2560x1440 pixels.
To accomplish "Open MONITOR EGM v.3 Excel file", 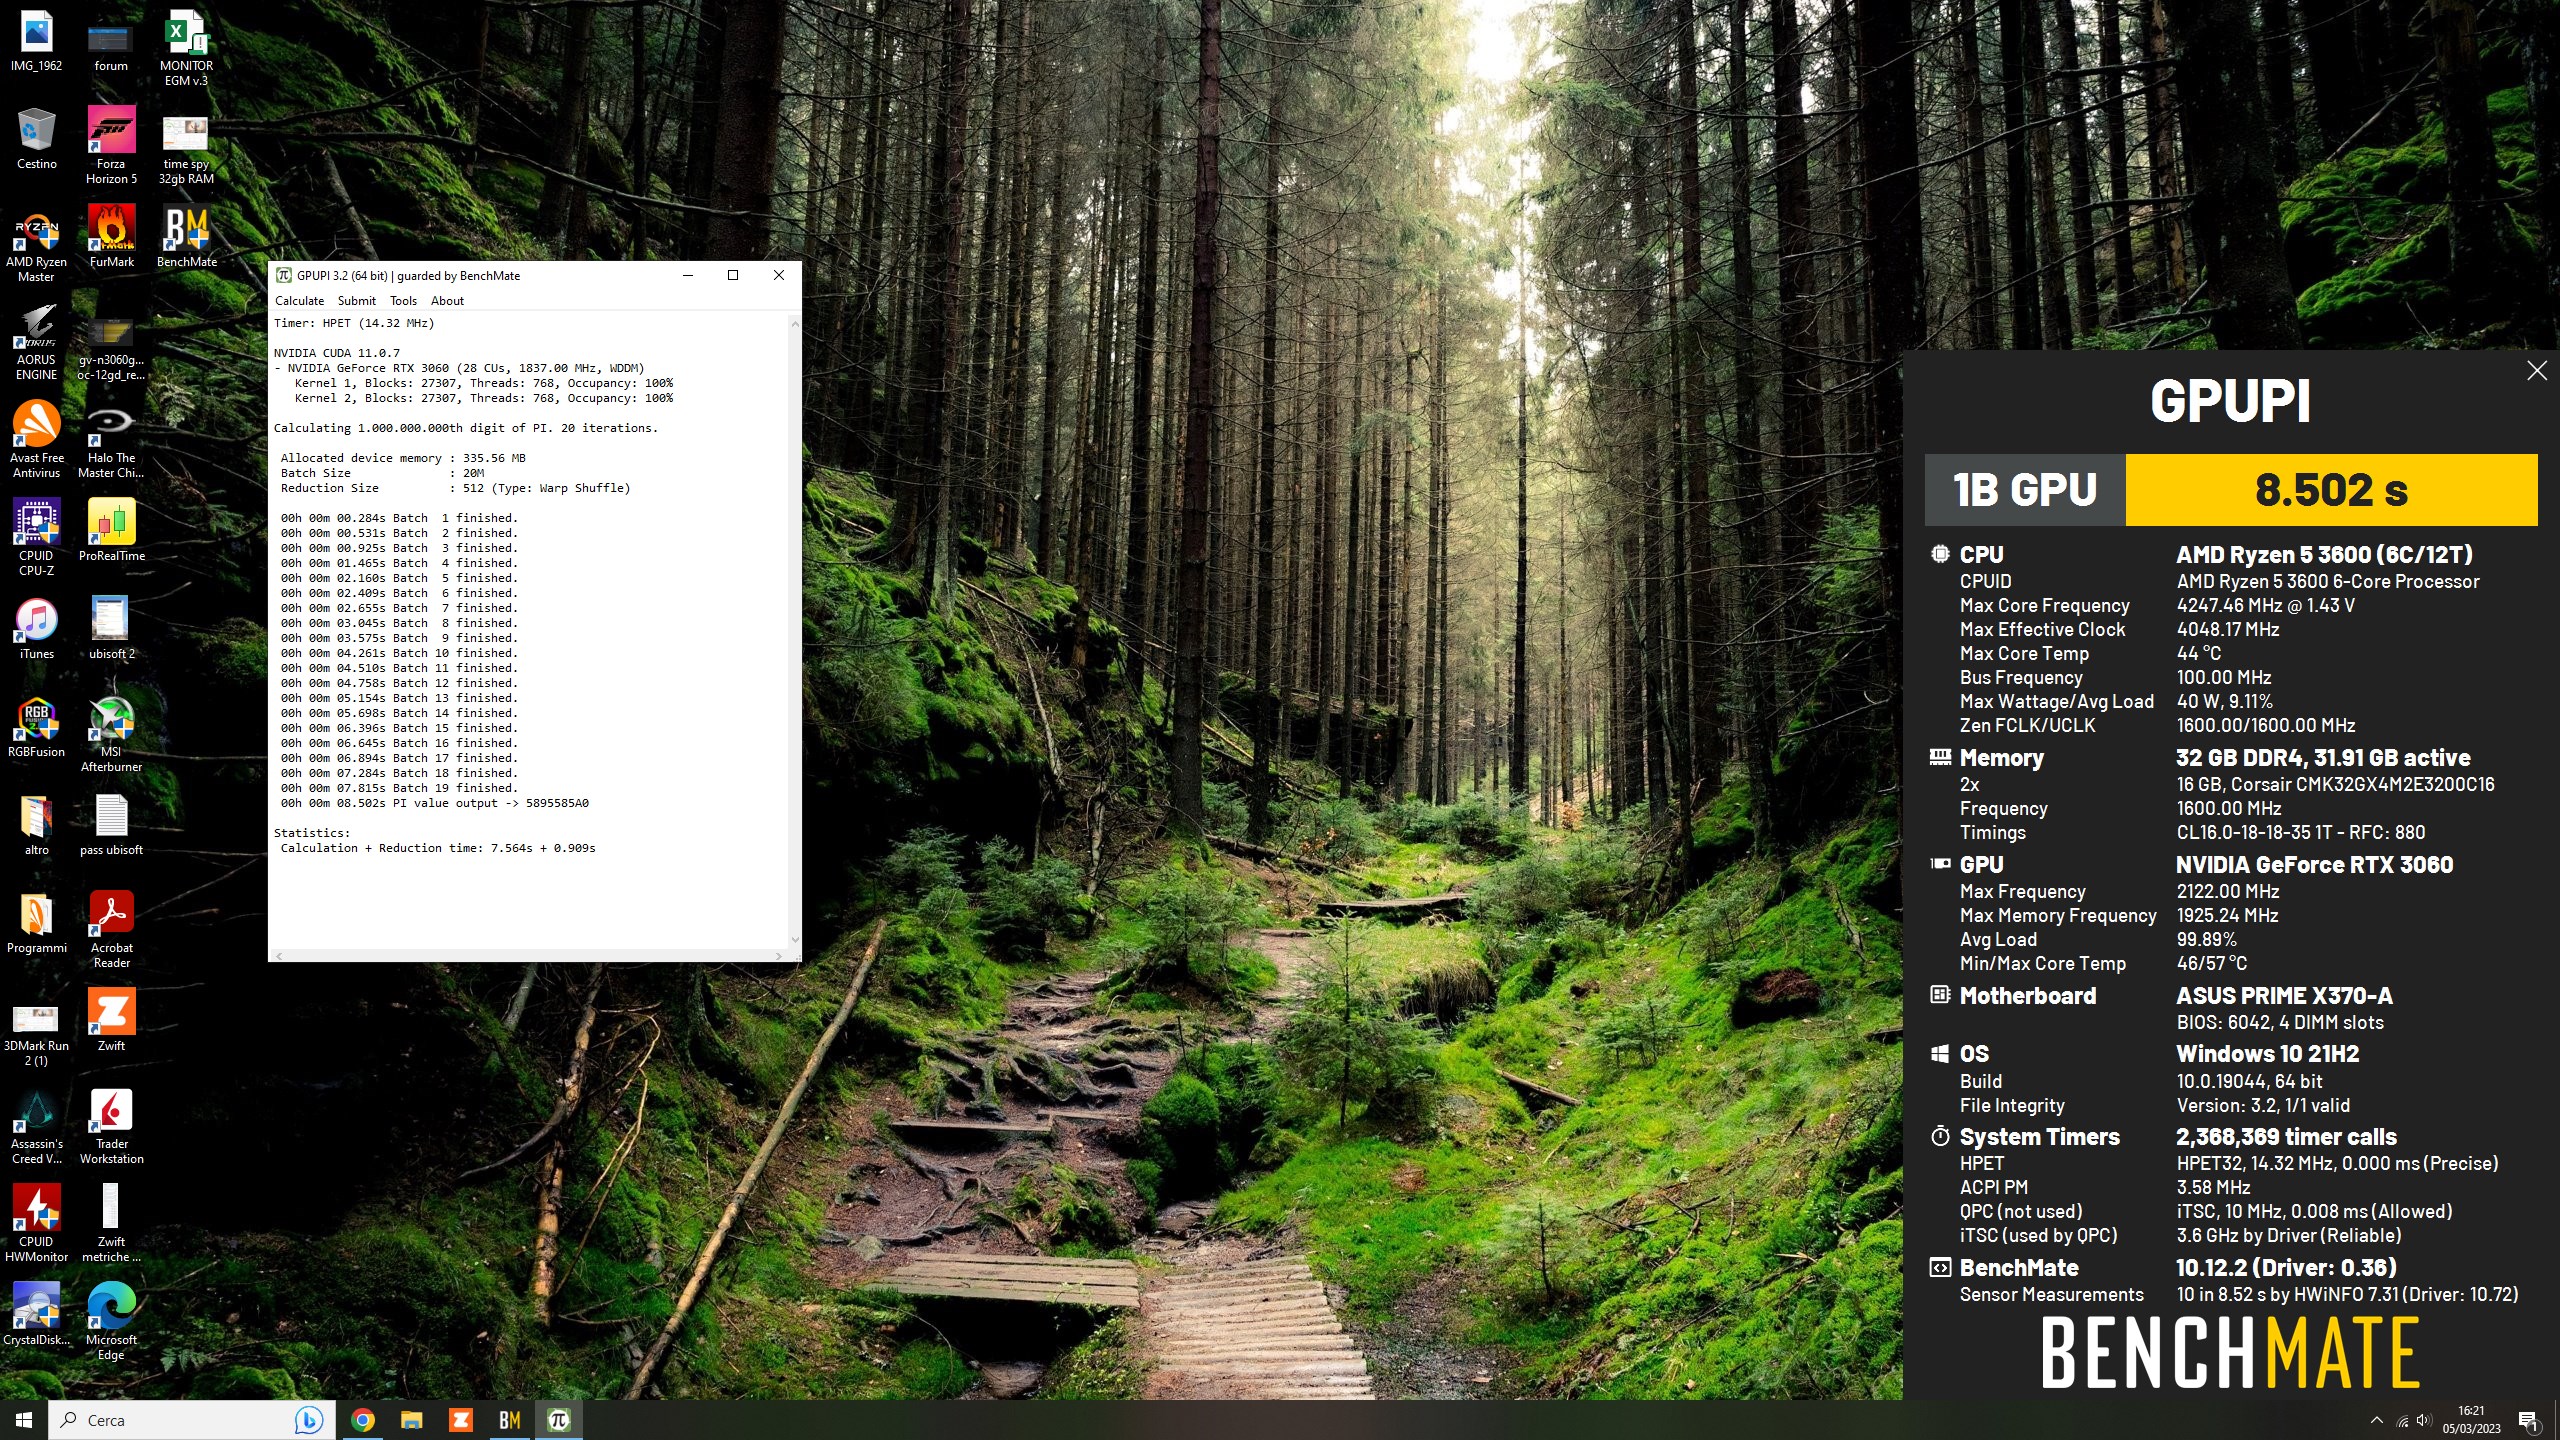I will (186, 48).
